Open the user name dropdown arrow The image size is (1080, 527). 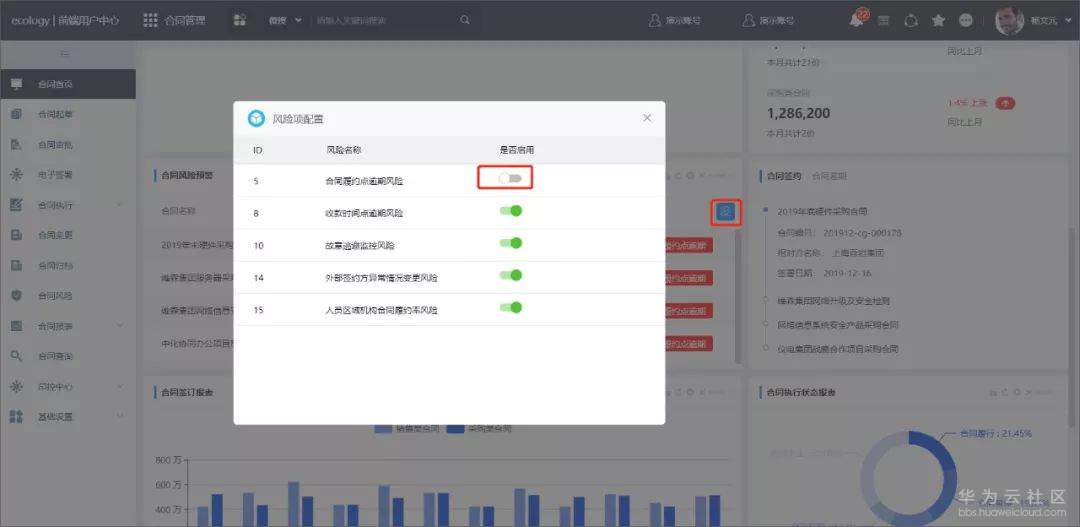click(1069, 21)
